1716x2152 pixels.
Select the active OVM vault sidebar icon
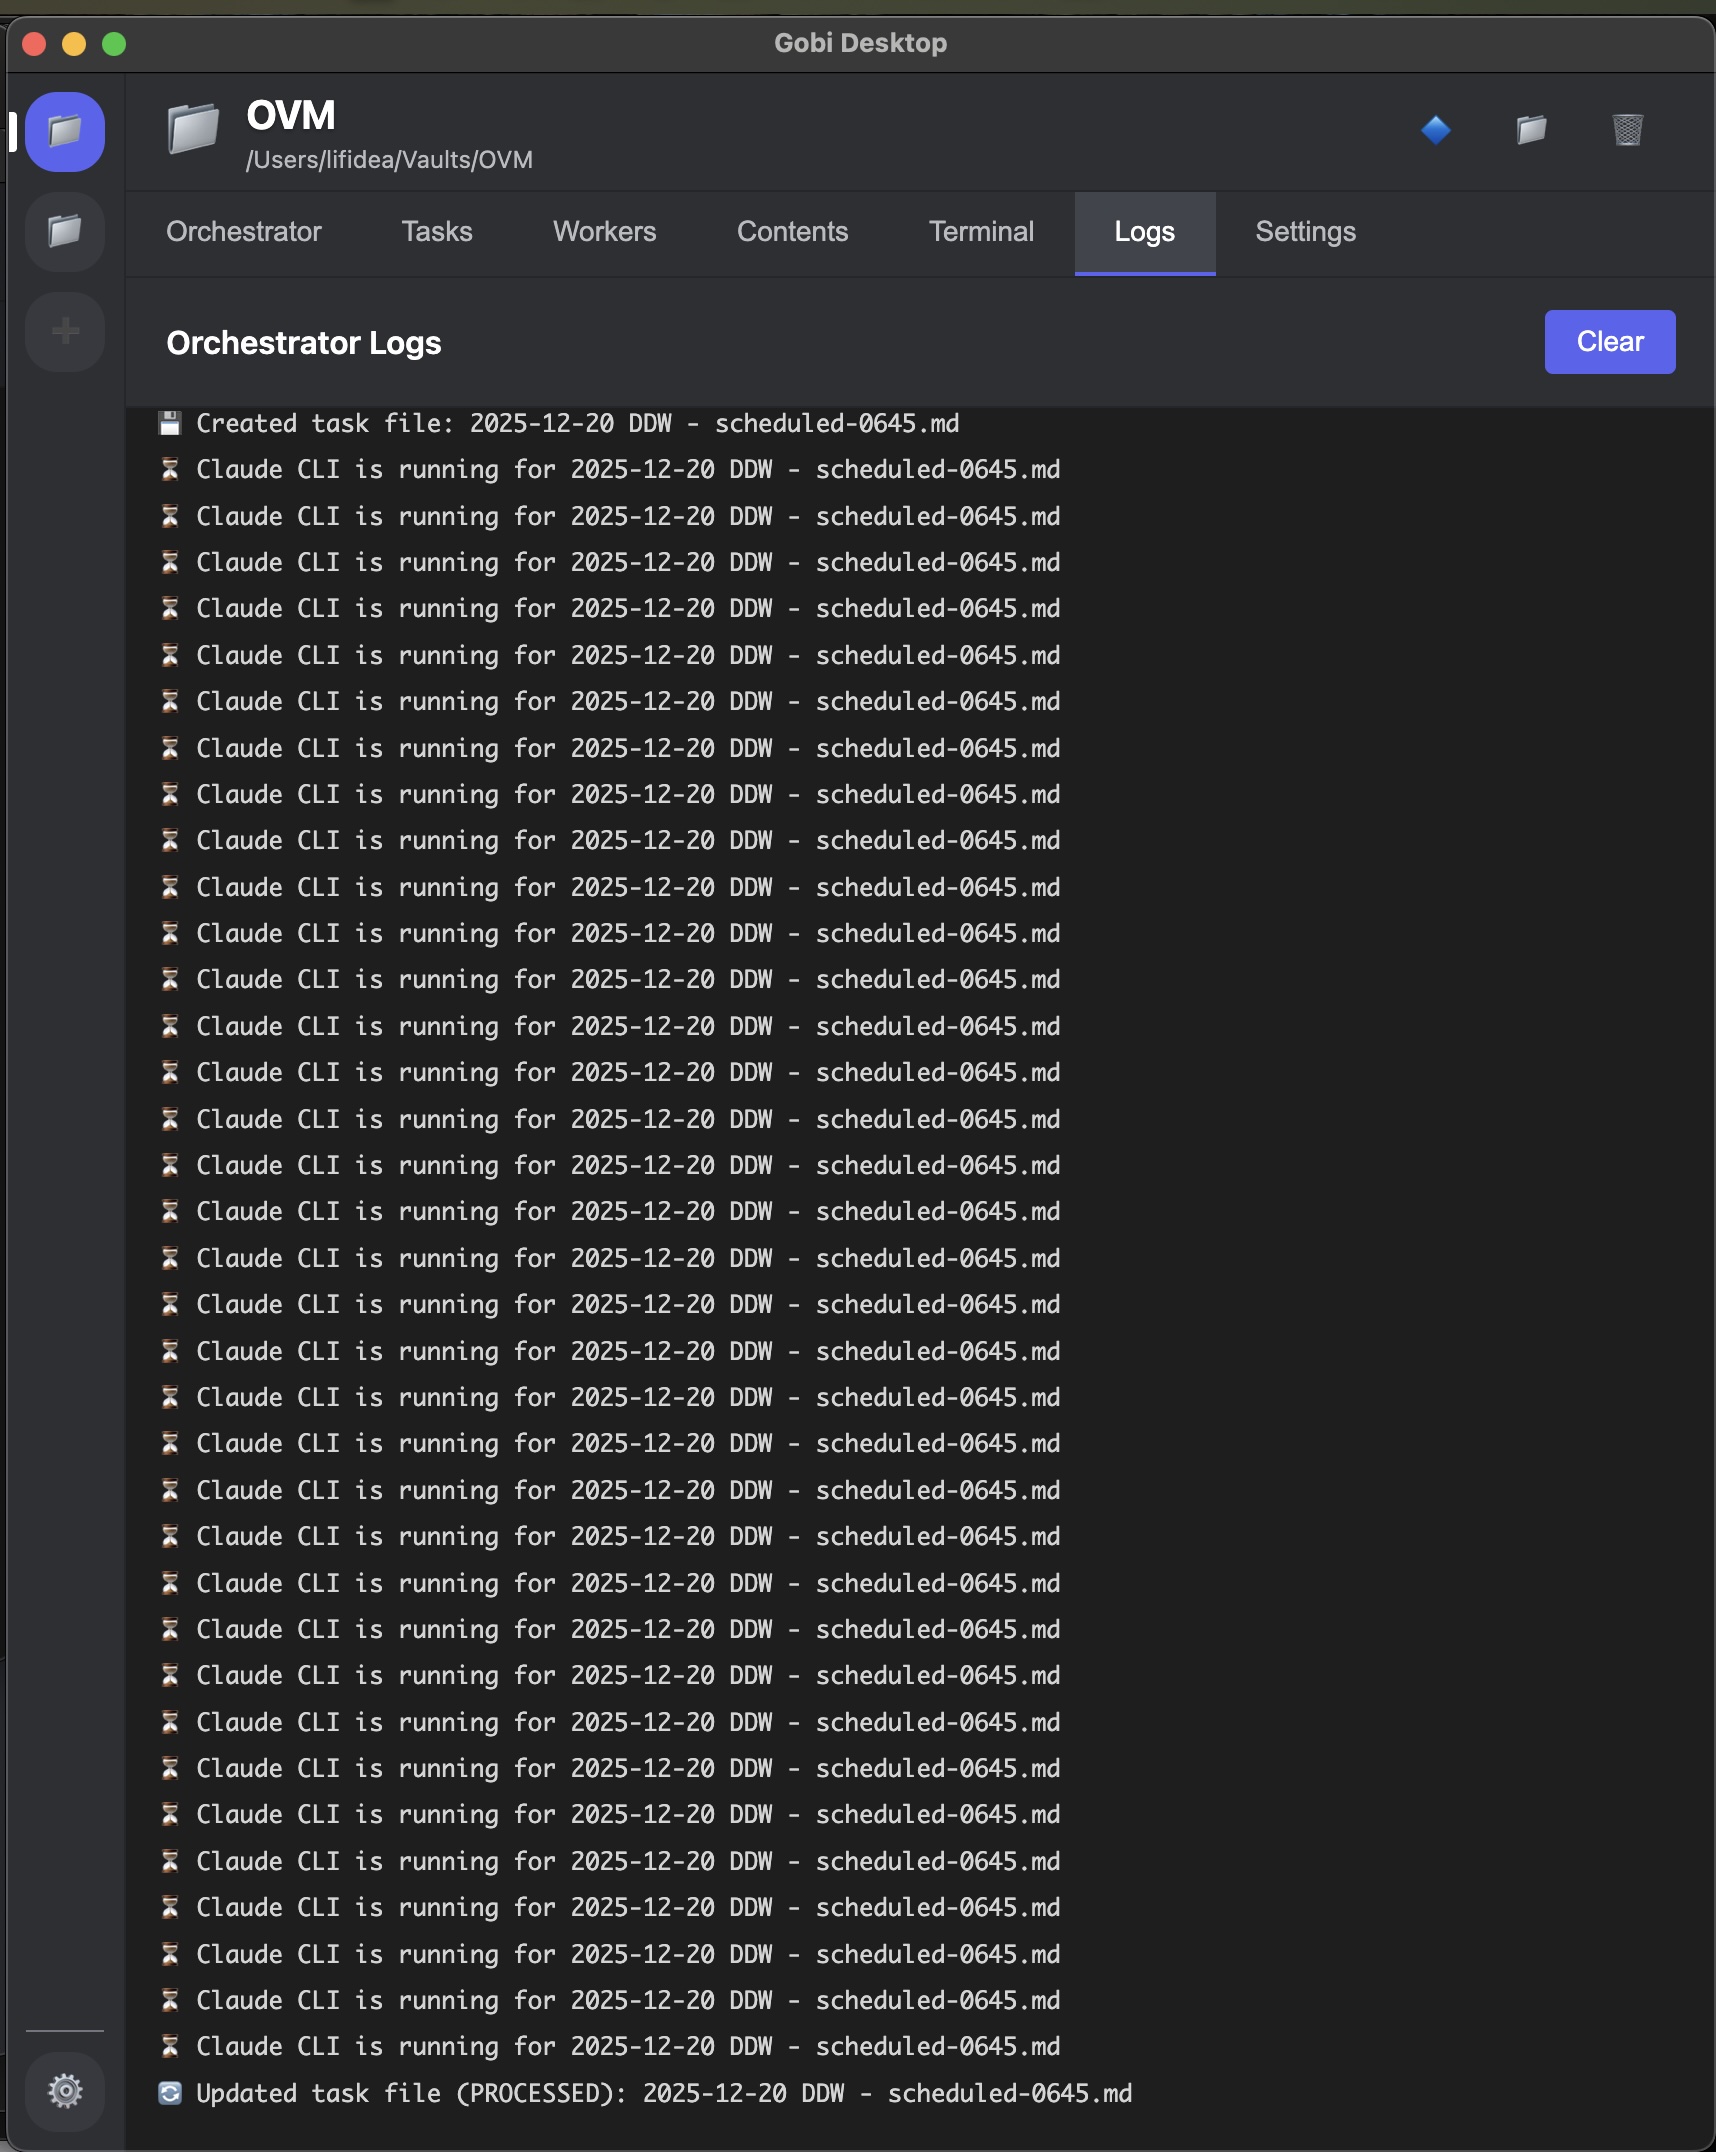click(65, 132)
